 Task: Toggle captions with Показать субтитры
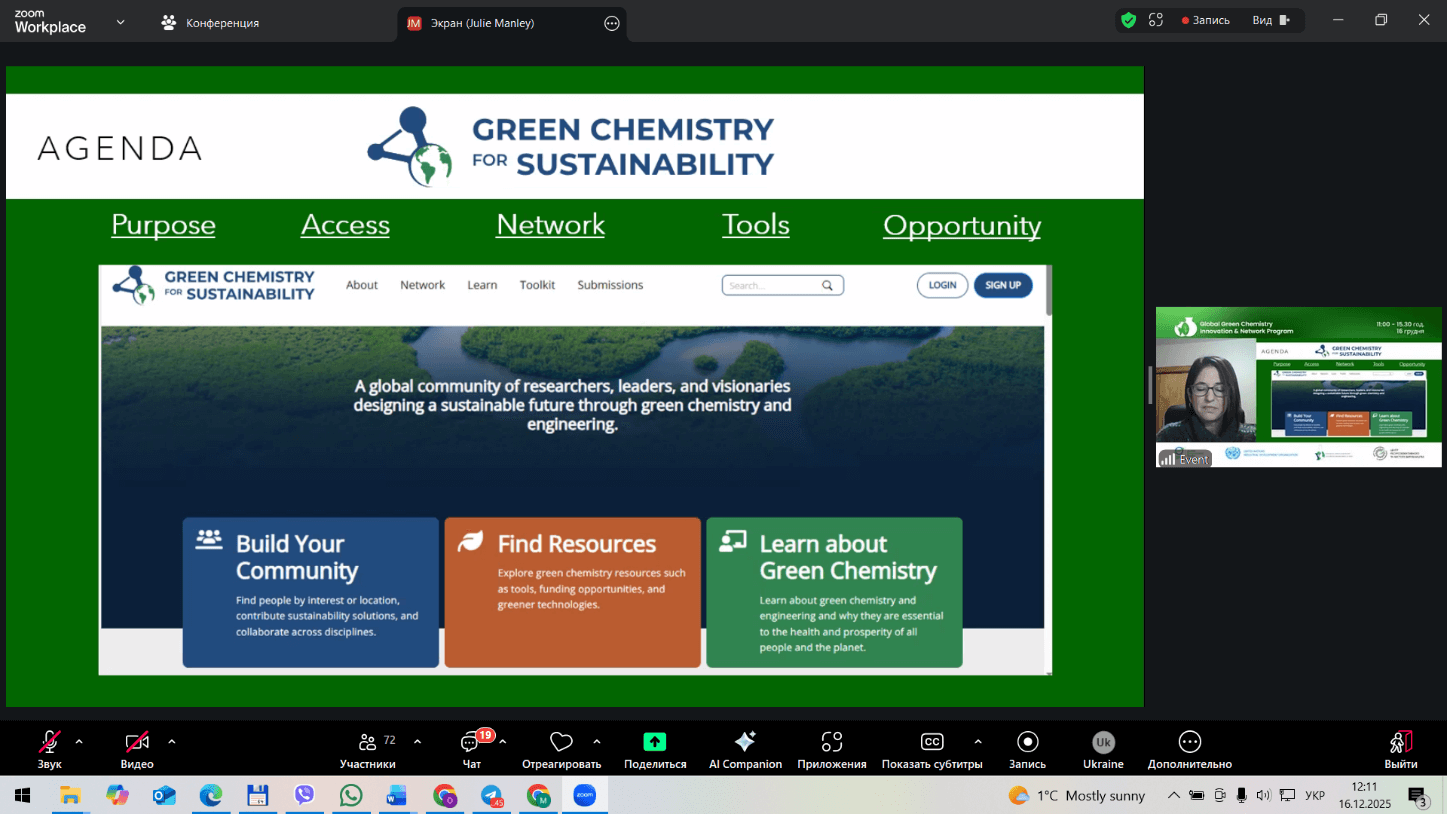pyautogui.click(x=931, y=748)
